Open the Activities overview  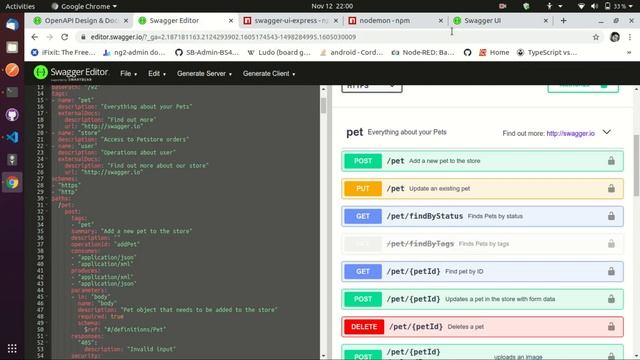pos(20,6)
